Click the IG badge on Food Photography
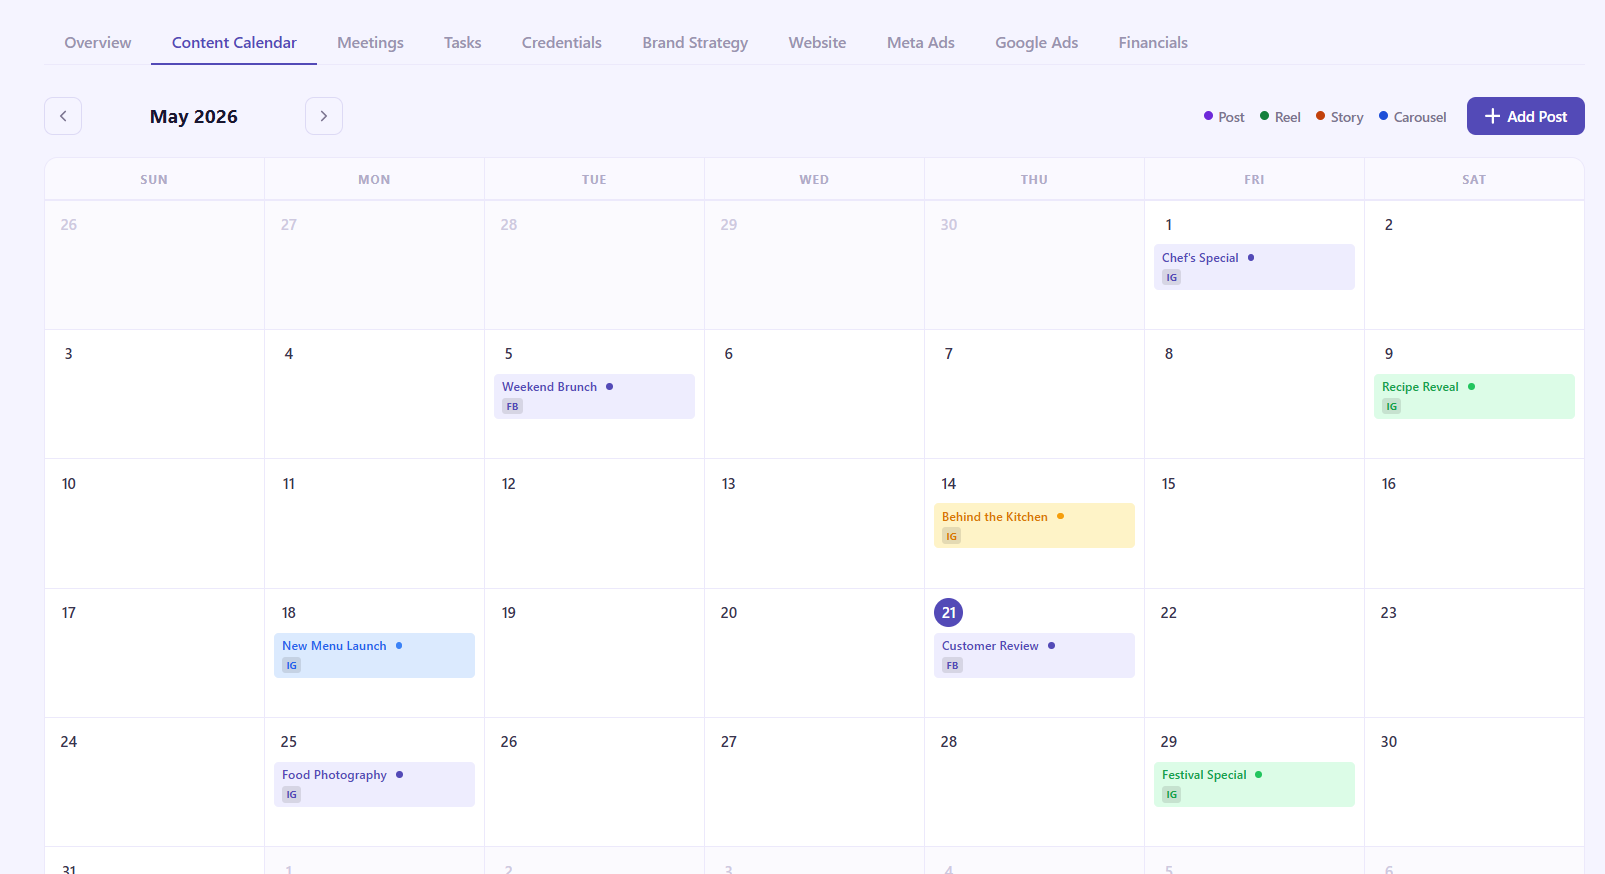 [291, 794]
